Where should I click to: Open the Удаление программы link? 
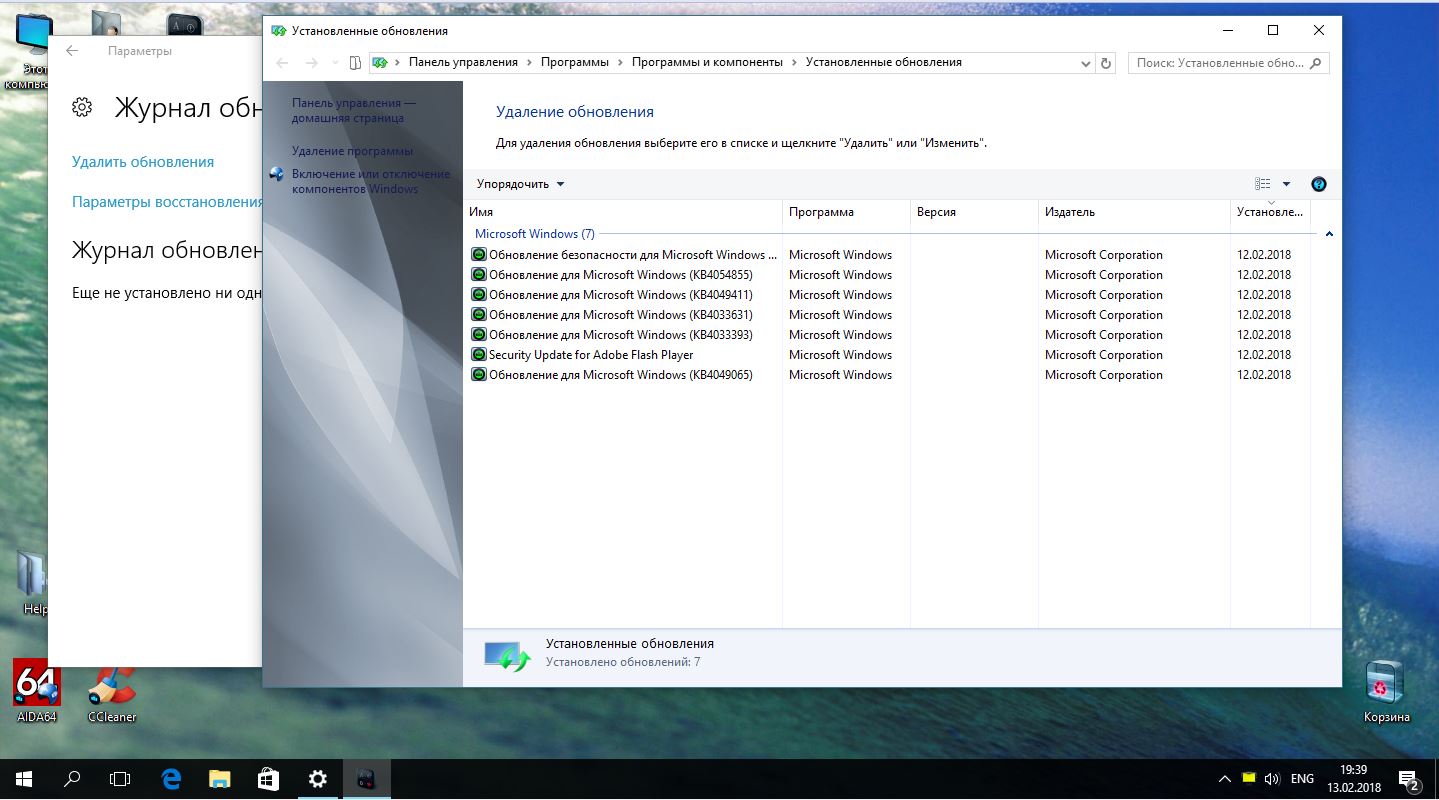click(352, 151)
